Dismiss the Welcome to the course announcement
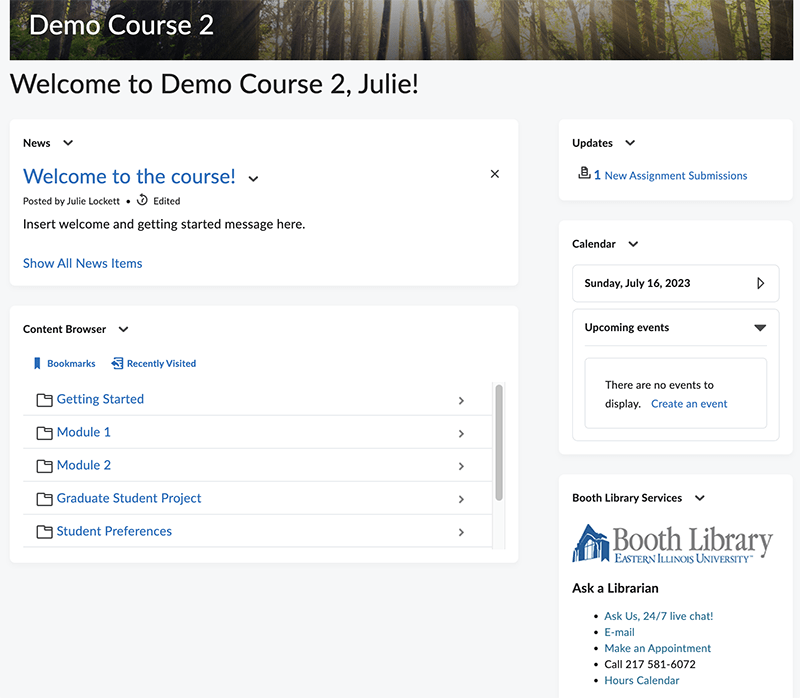 pyautogui.click(x=494, y=174)
